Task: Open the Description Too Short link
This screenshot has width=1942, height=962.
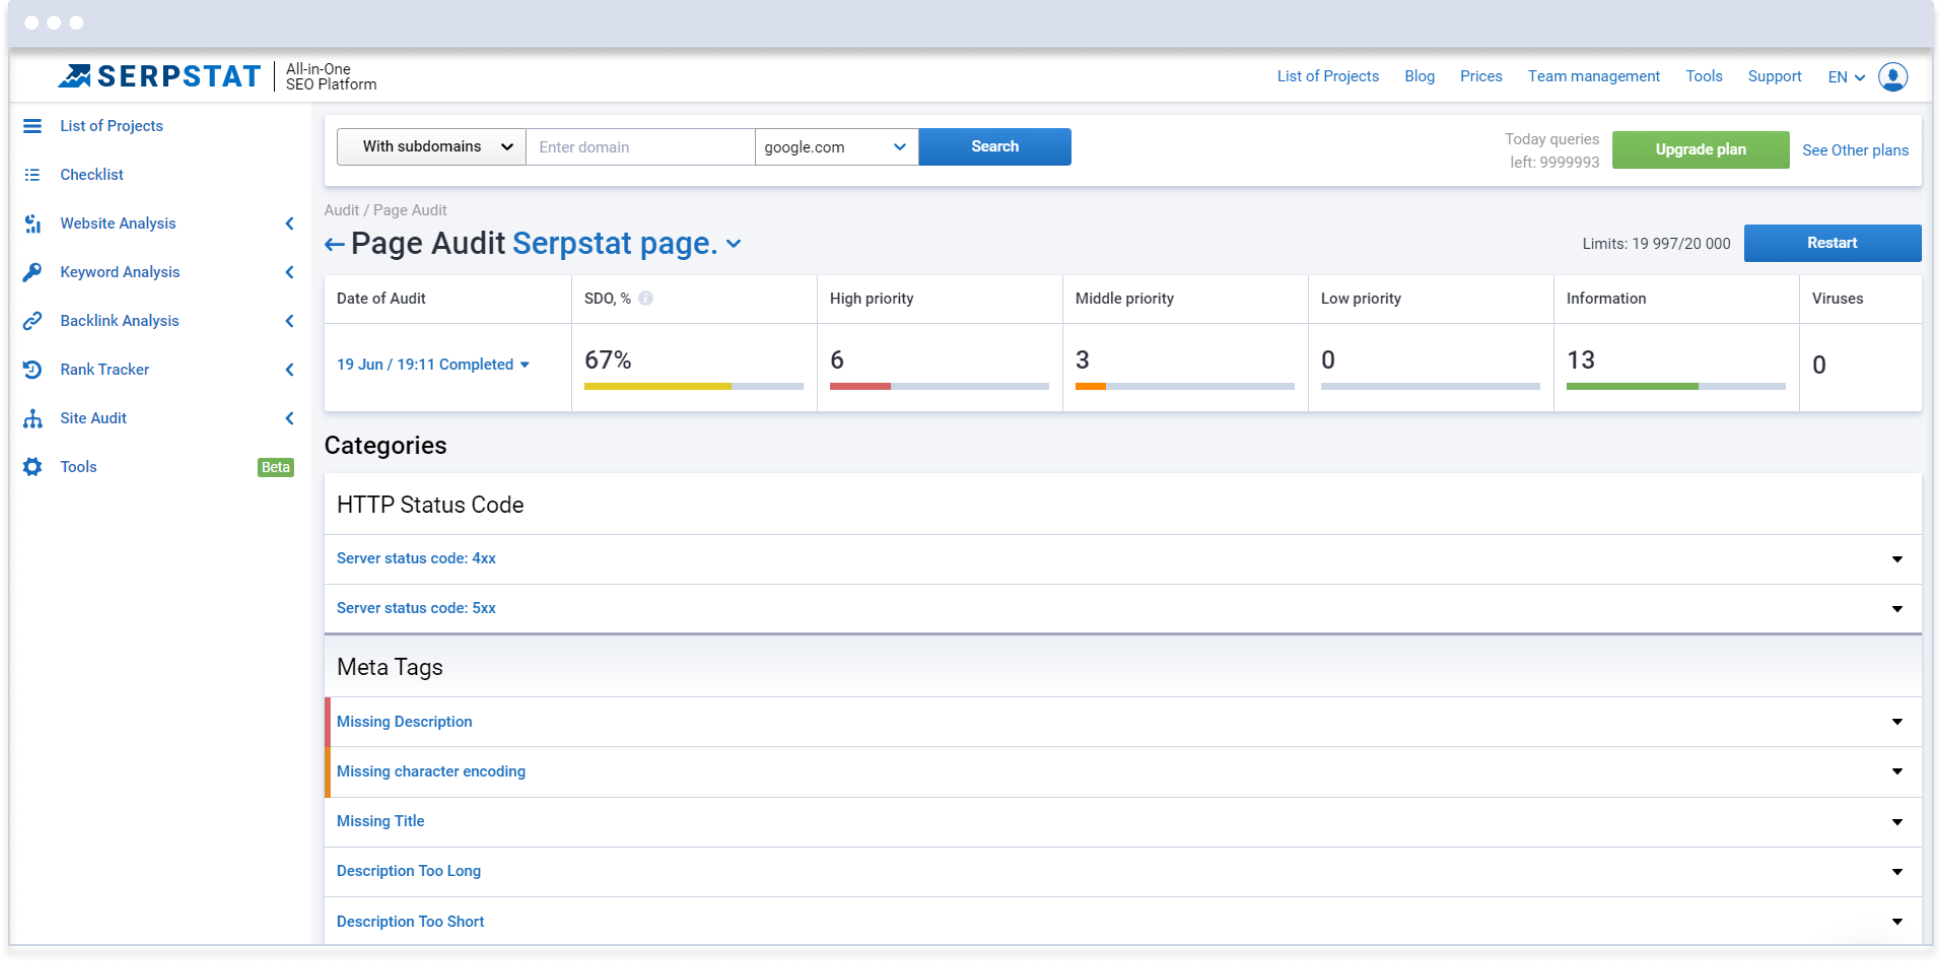Action: click(410, 922)
